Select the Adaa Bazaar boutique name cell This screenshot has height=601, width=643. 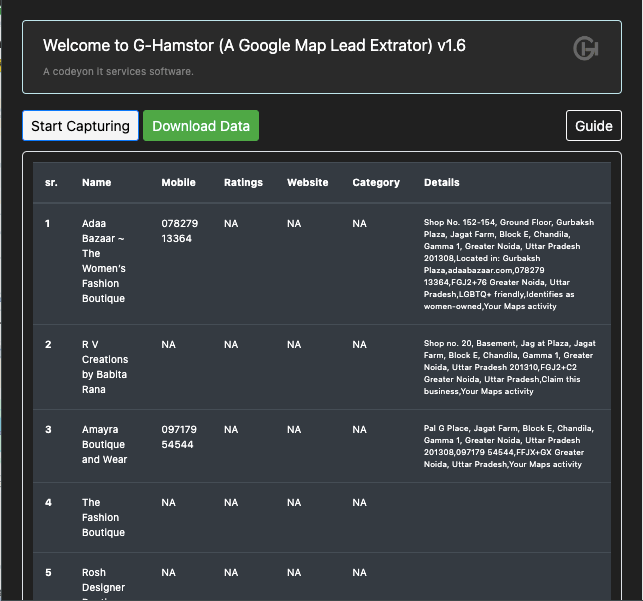pyautogui.click(x=103, y=261)
